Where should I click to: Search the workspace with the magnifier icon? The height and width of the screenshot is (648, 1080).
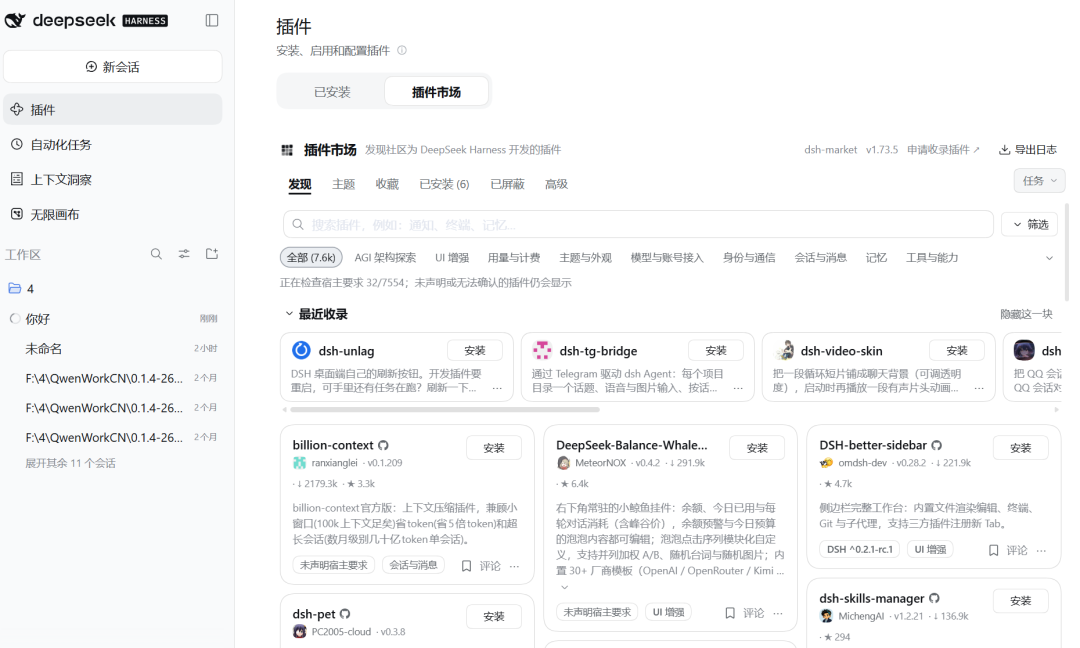click(156, 254)
